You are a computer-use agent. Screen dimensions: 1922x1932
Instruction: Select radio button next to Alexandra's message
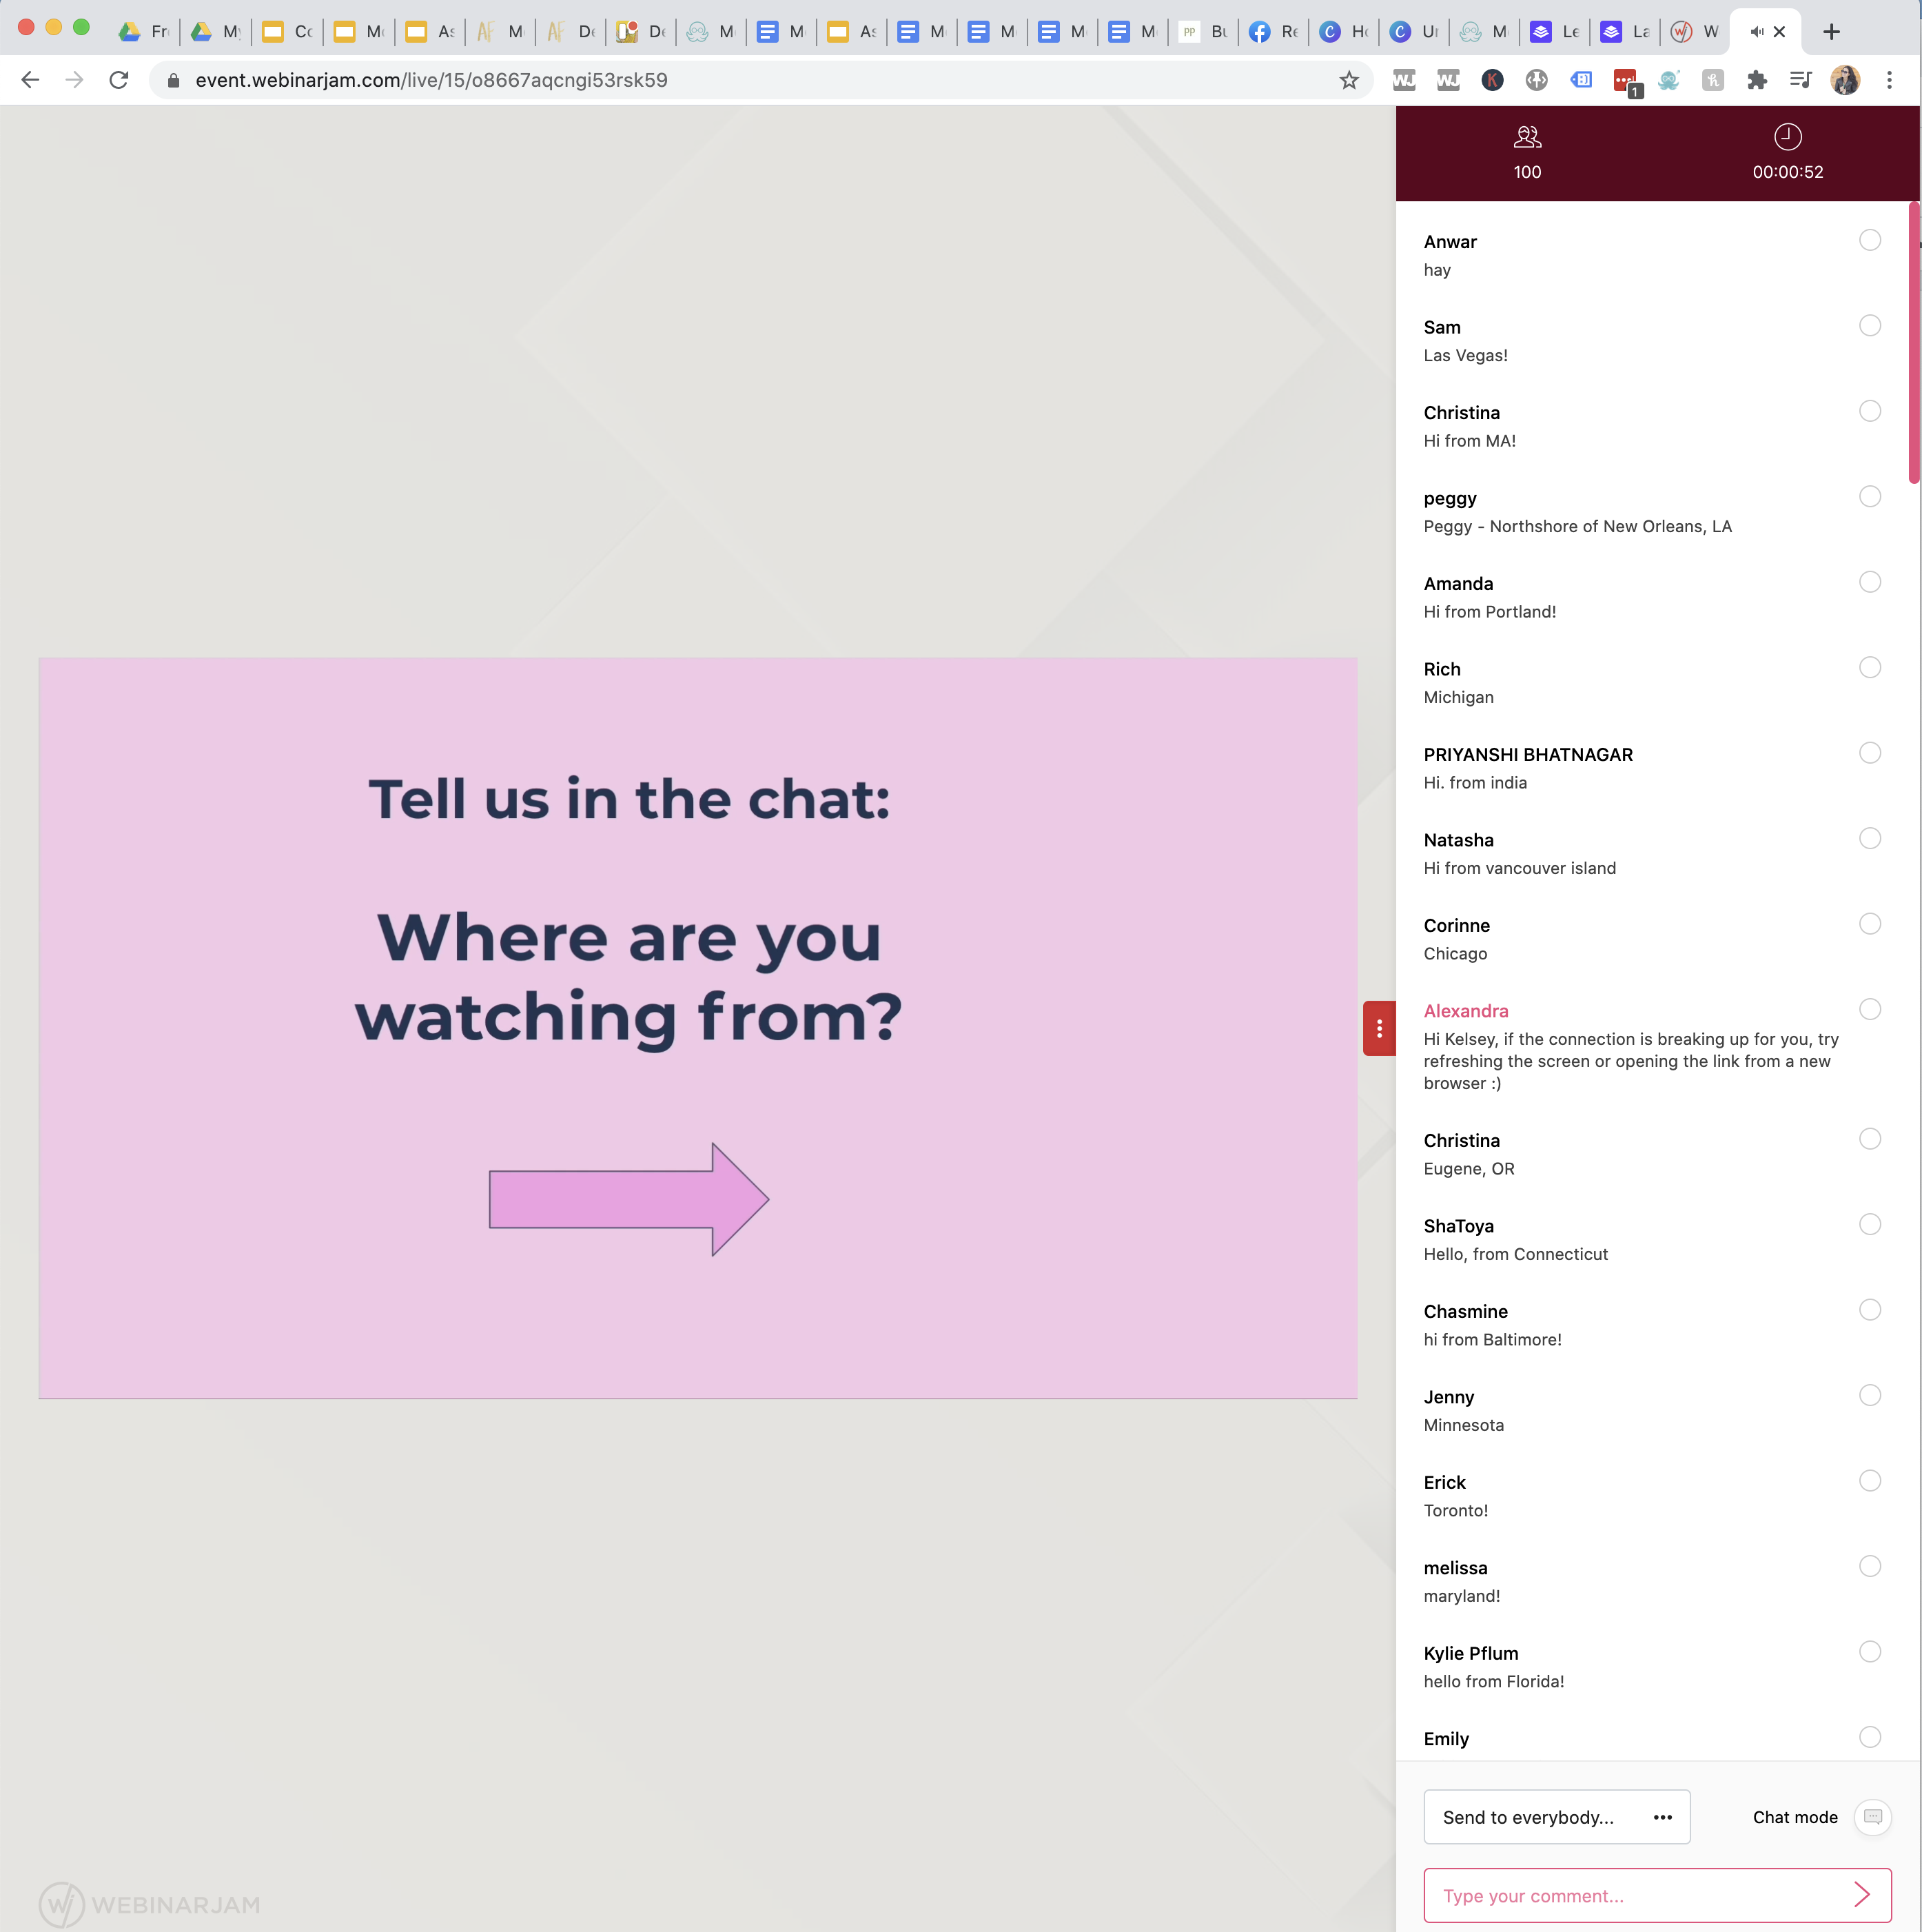point(1869,1009)
